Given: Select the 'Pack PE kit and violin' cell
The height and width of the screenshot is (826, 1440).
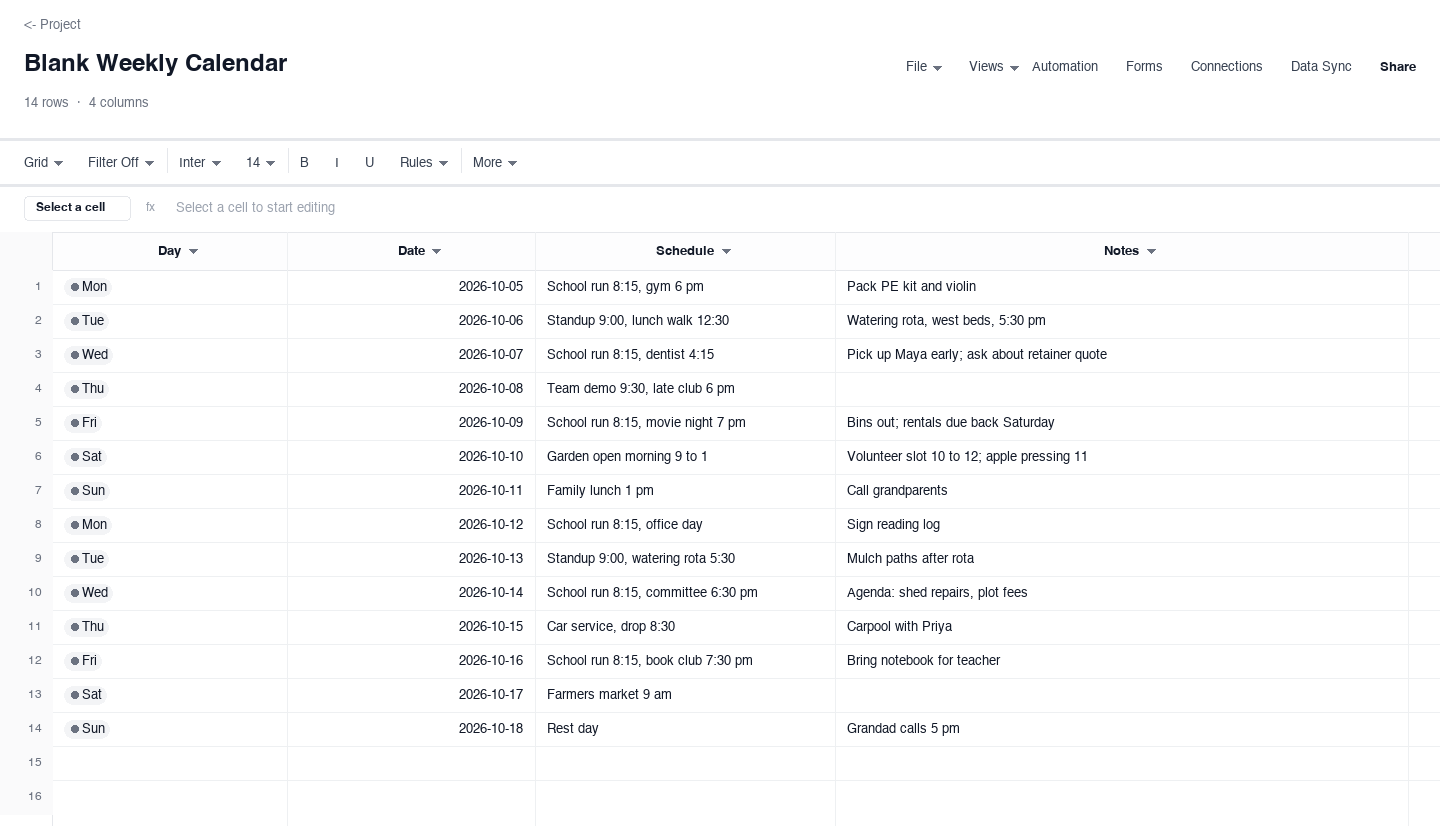Looking at the screenshot, I should [1121, 287].
